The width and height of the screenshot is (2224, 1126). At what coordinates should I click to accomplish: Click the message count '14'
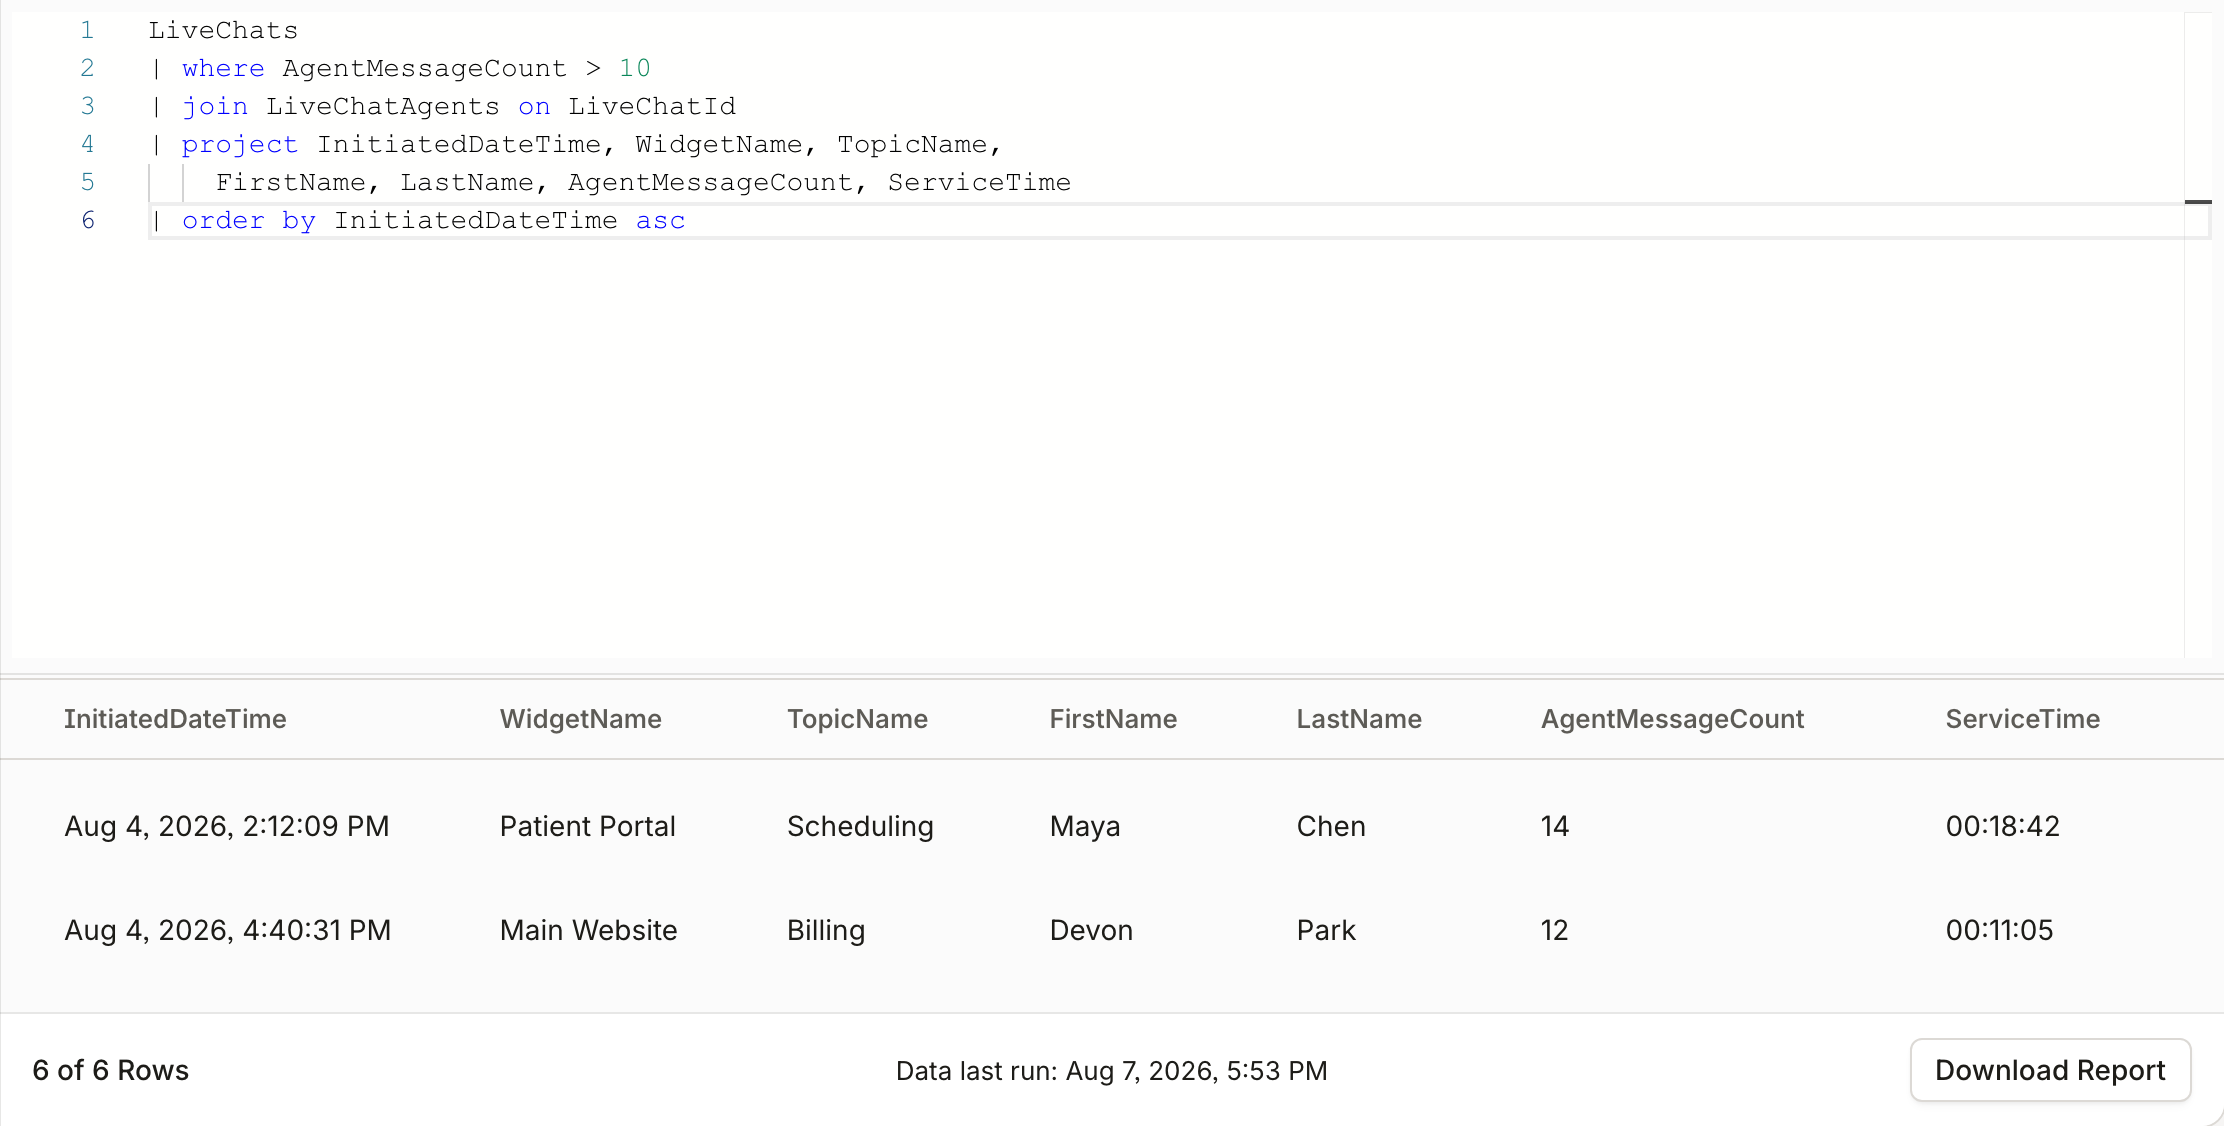(x=1555, y=826)
